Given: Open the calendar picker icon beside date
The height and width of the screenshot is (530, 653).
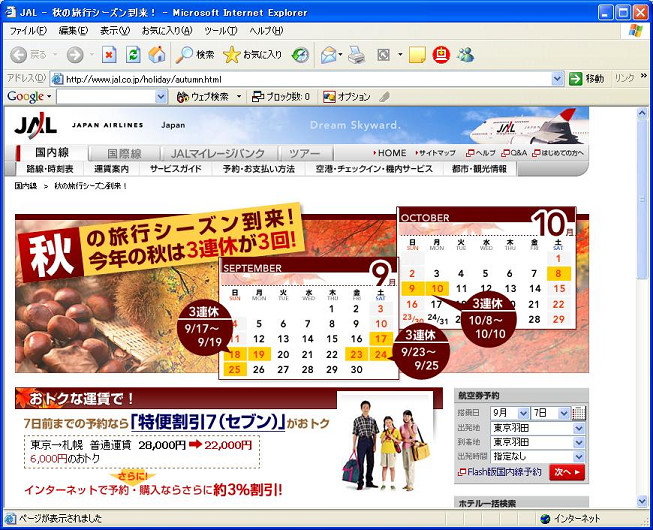Looking at the screenshot, I should [579, 413].
